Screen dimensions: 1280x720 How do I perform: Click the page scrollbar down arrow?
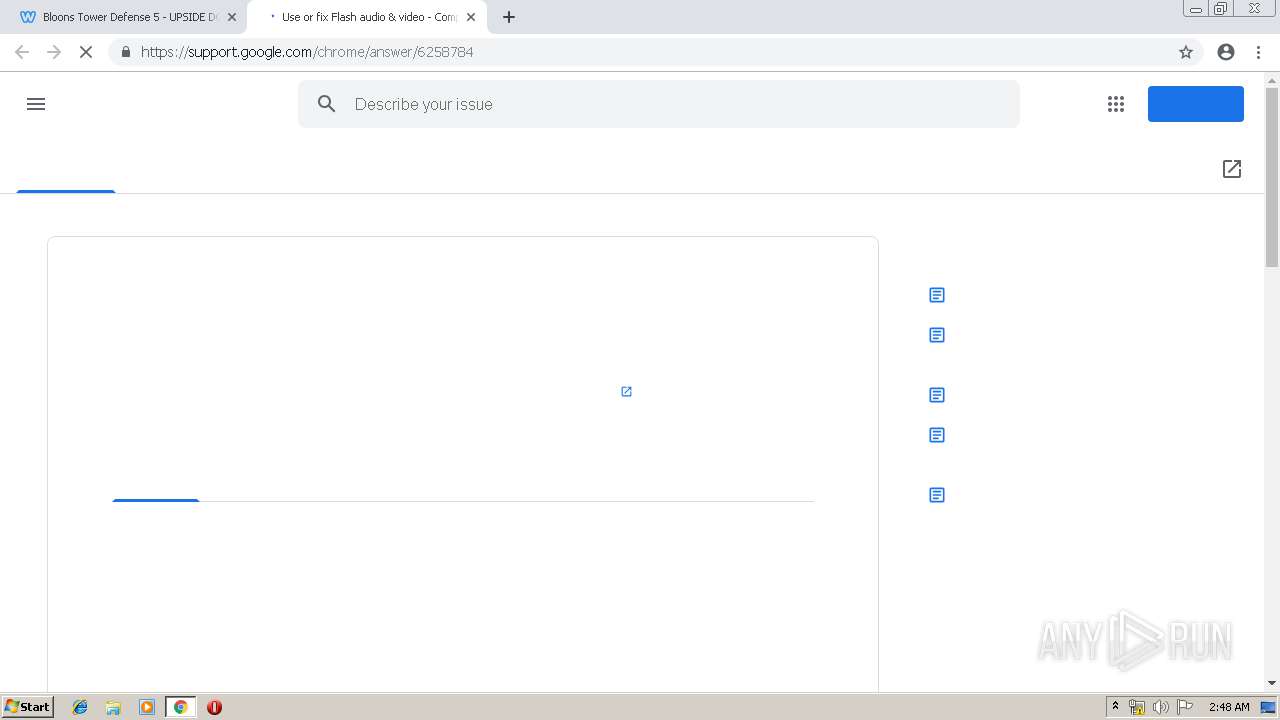[1272, 683]
